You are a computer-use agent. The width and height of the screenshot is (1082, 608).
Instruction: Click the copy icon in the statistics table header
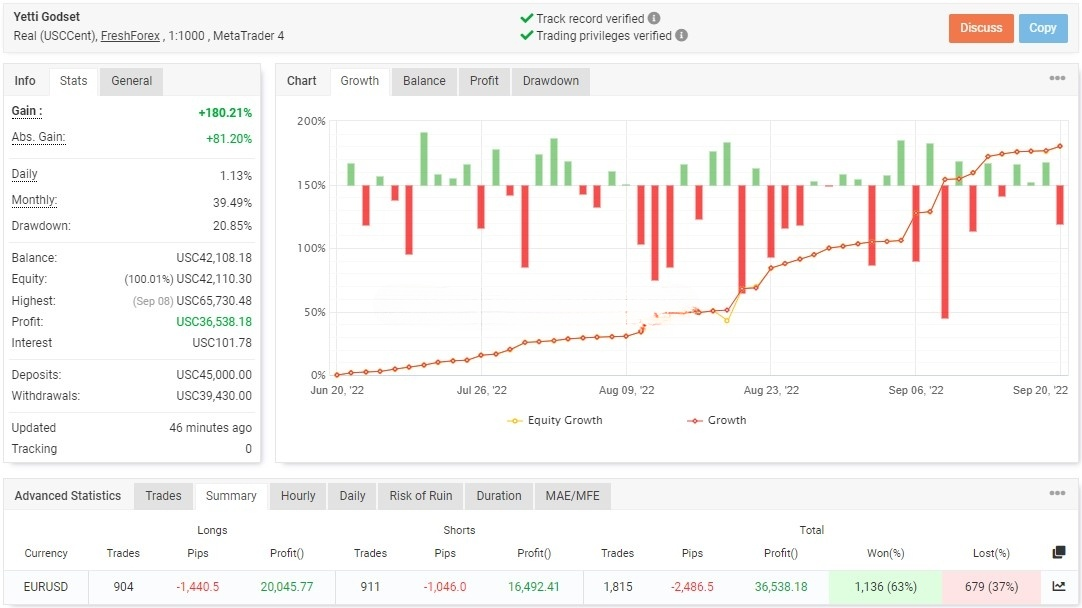(x=1059, y=553)
